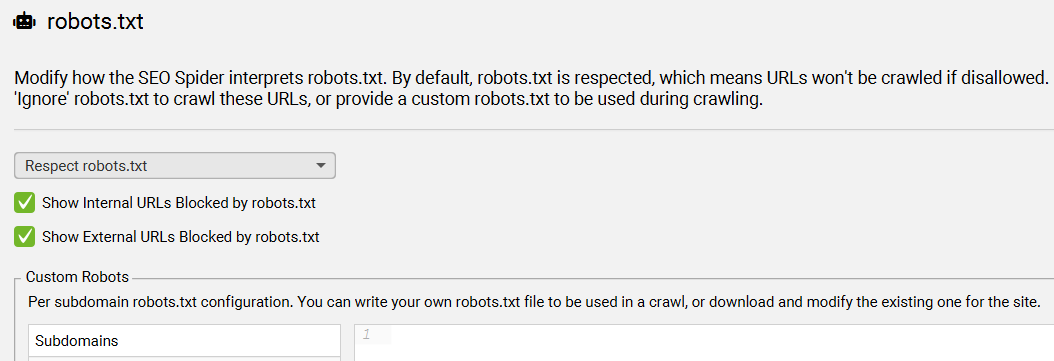The width and height of the screenshot is (1054, 361).
Task: Click the Custom Robots group label
Action: click(x=77, y=277)
